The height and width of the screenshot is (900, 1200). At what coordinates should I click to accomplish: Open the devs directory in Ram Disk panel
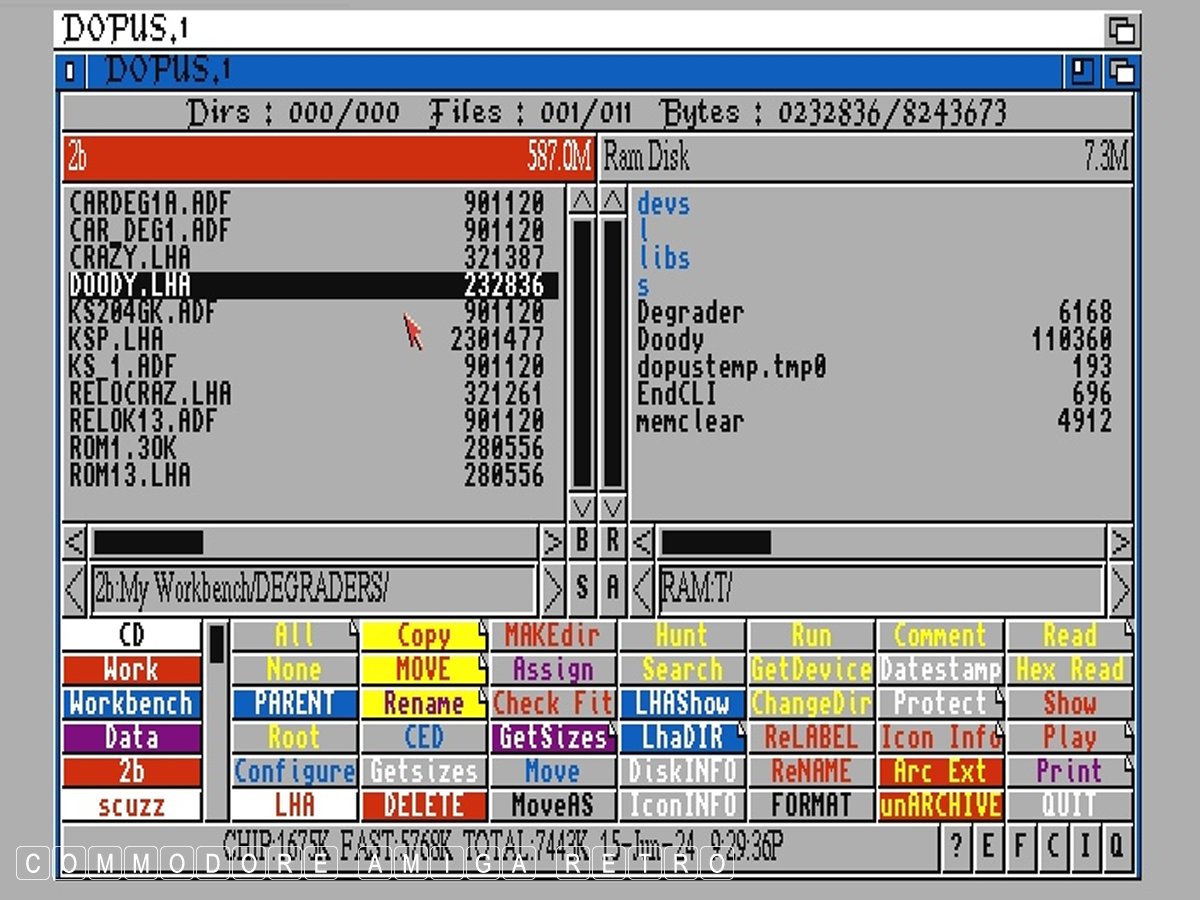point(663,204)
